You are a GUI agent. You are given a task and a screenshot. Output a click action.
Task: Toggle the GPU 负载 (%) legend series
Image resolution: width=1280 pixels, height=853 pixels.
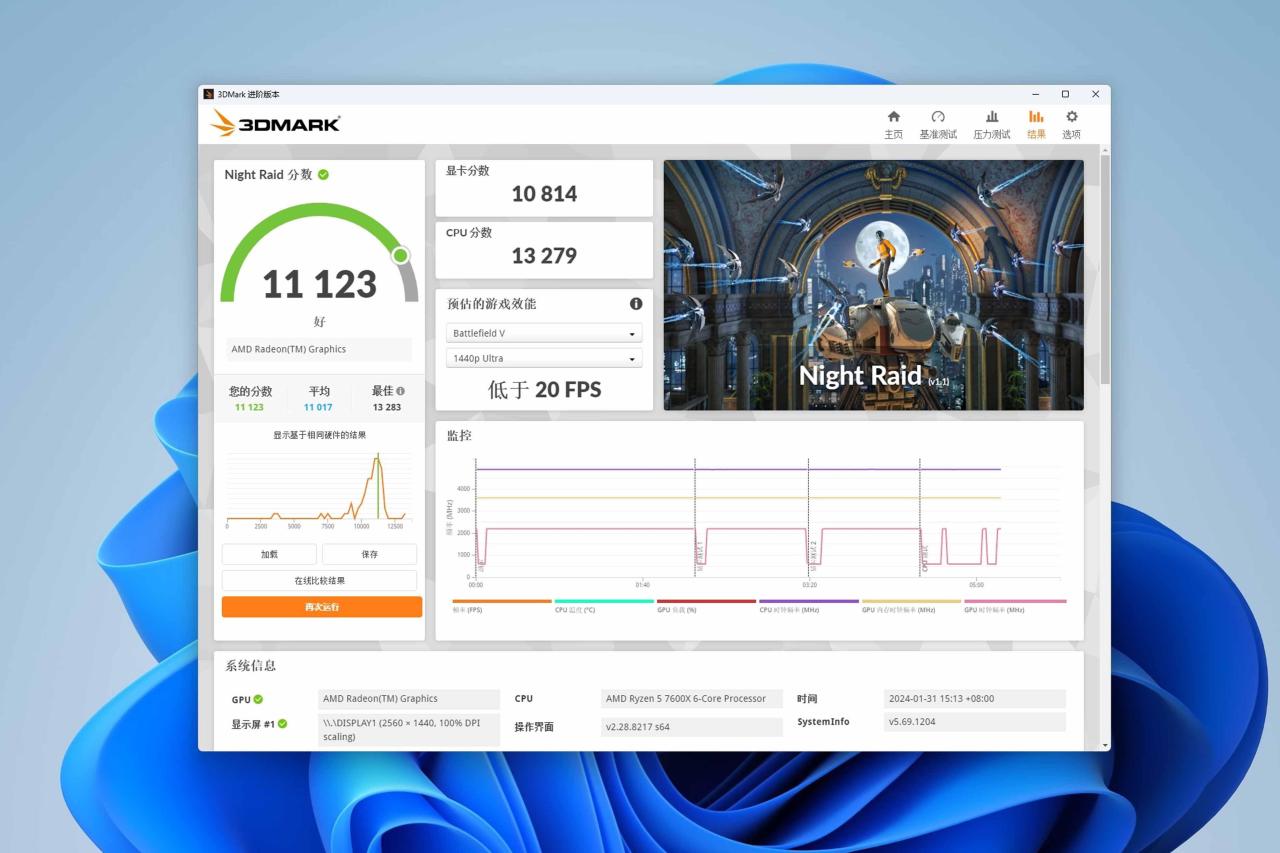706,606
